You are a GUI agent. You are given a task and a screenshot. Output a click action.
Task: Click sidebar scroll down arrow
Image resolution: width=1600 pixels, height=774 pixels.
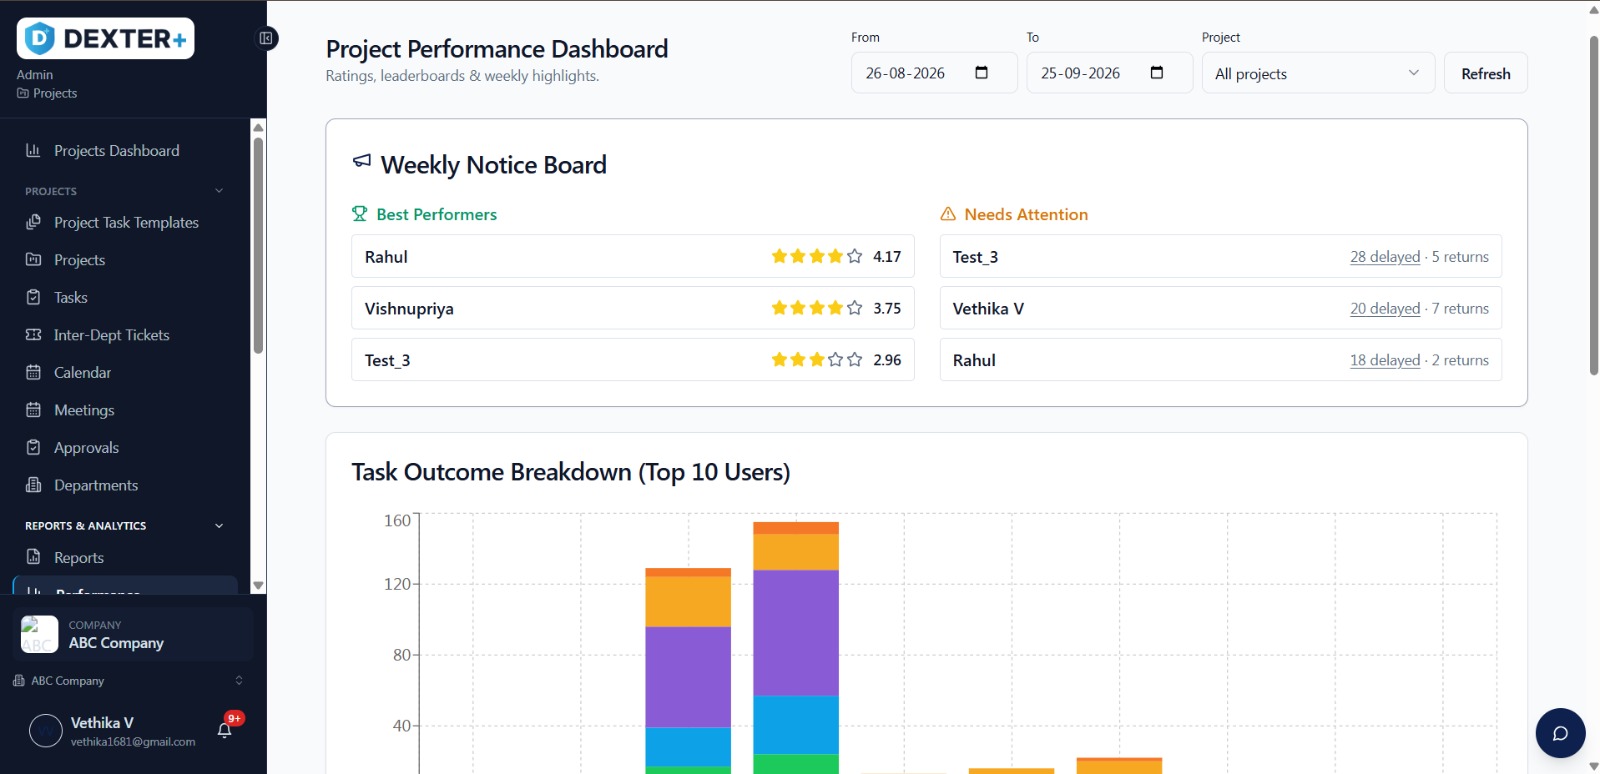coord(258,586)
